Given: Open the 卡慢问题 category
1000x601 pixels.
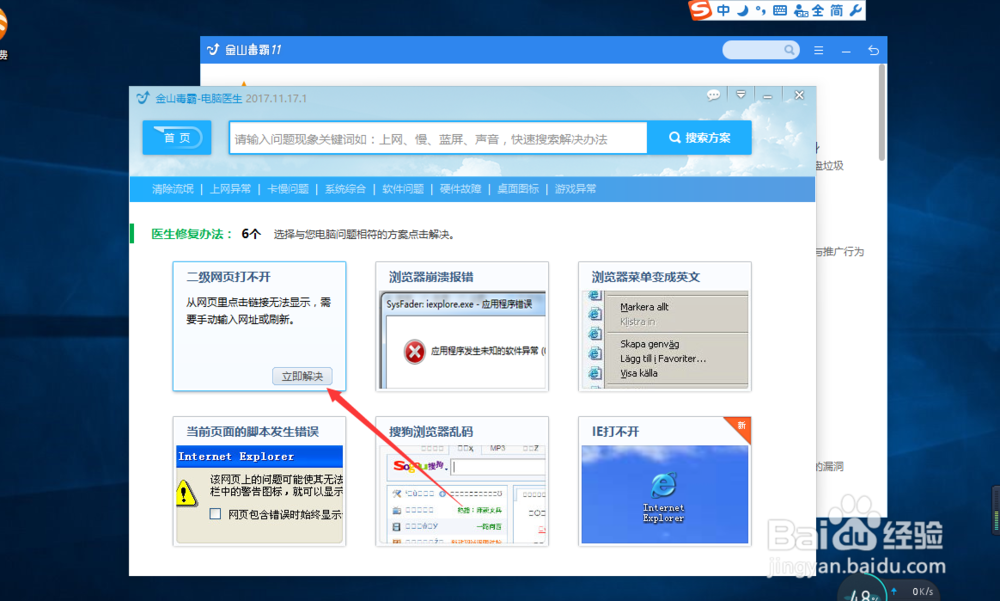Looking at the screenshot, I should [x=288, y=189].
